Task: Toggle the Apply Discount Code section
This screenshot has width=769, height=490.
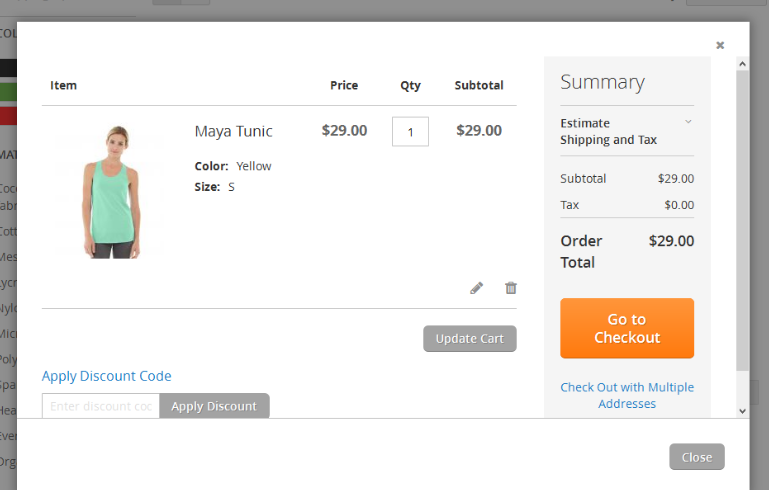Action: pos(106,376)
